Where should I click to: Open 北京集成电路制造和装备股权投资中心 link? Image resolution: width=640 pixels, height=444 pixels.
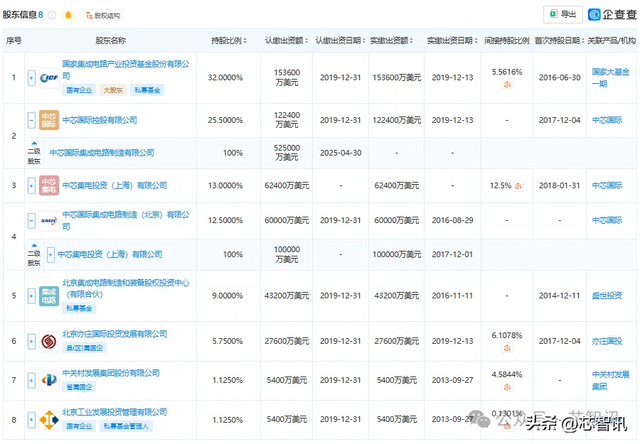pyautogui.click(x=126, y=289)
